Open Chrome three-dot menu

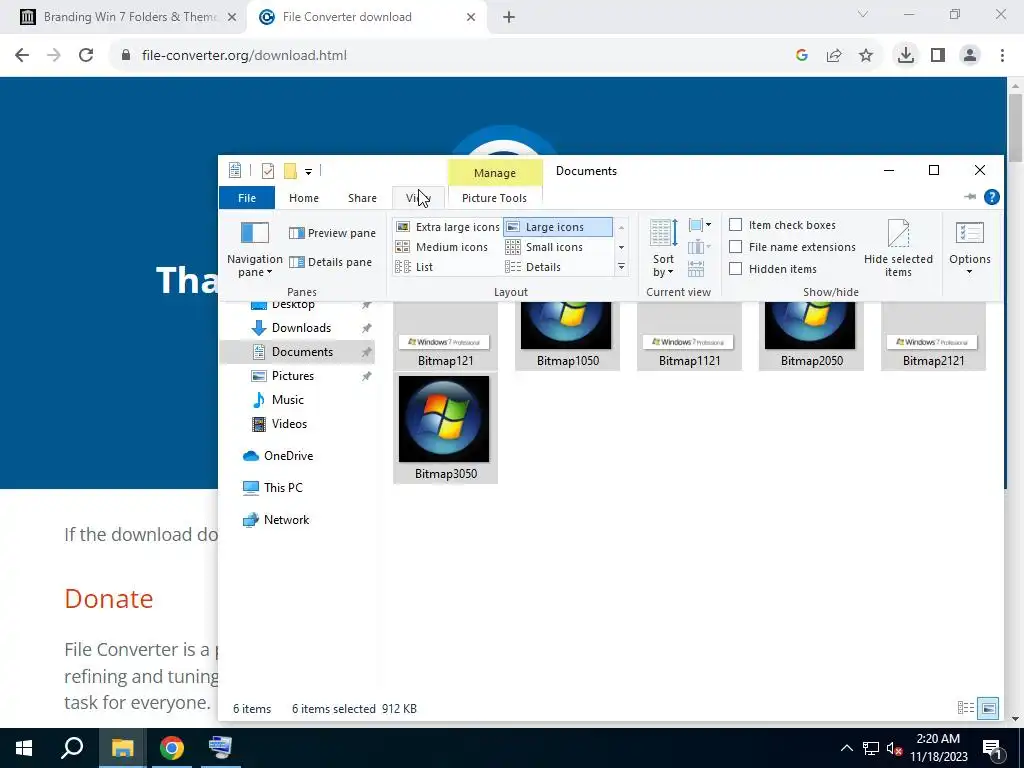(x=1002, y=56)
